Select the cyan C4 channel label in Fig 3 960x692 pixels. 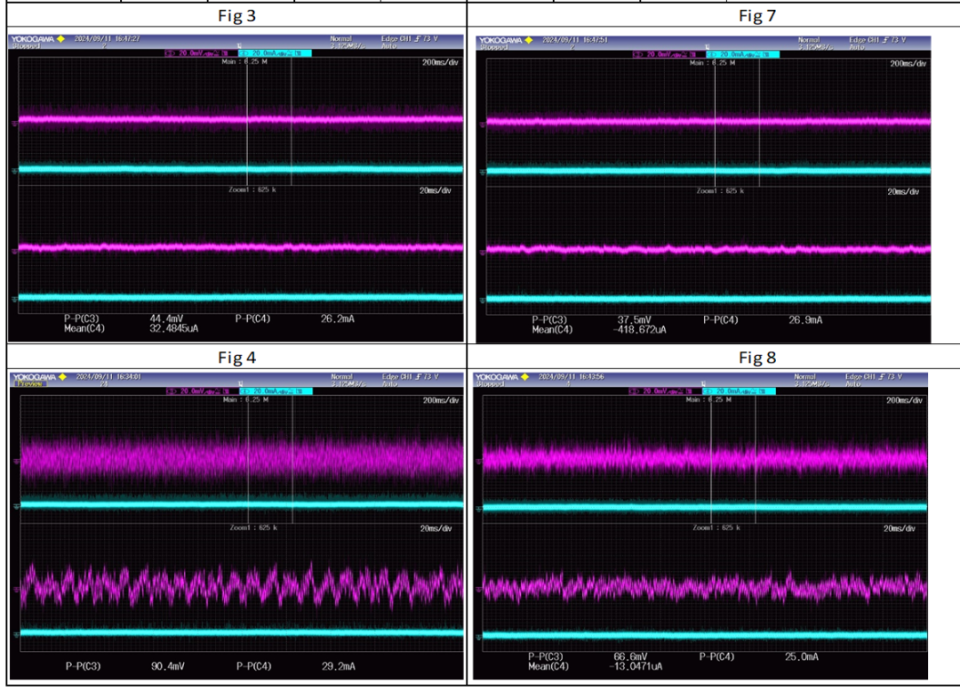tap(275, 54)
